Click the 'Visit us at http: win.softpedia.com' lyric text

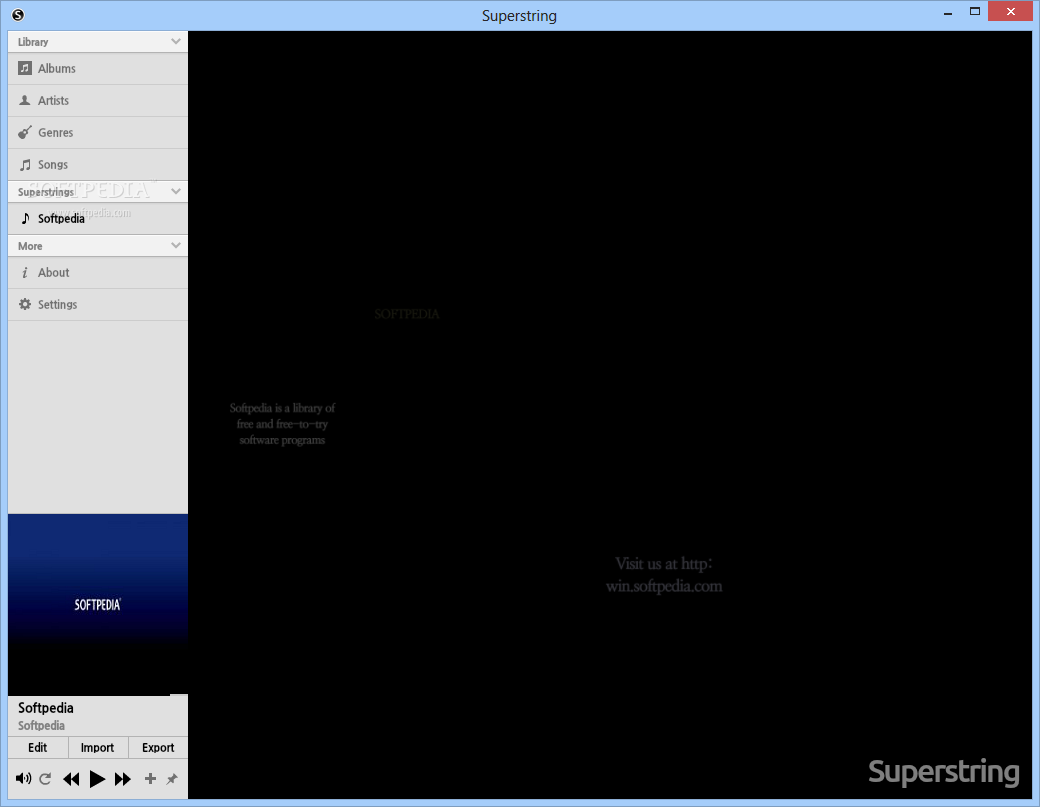pyautogui.click(x=664, y=575)
